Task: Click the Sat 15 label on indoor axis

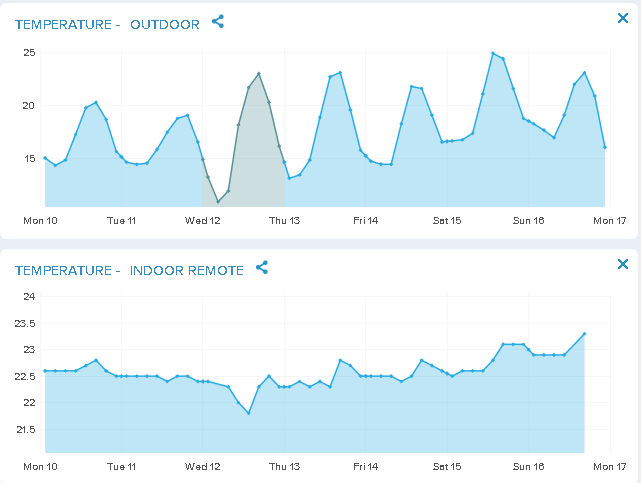Action: coord(447,466)
